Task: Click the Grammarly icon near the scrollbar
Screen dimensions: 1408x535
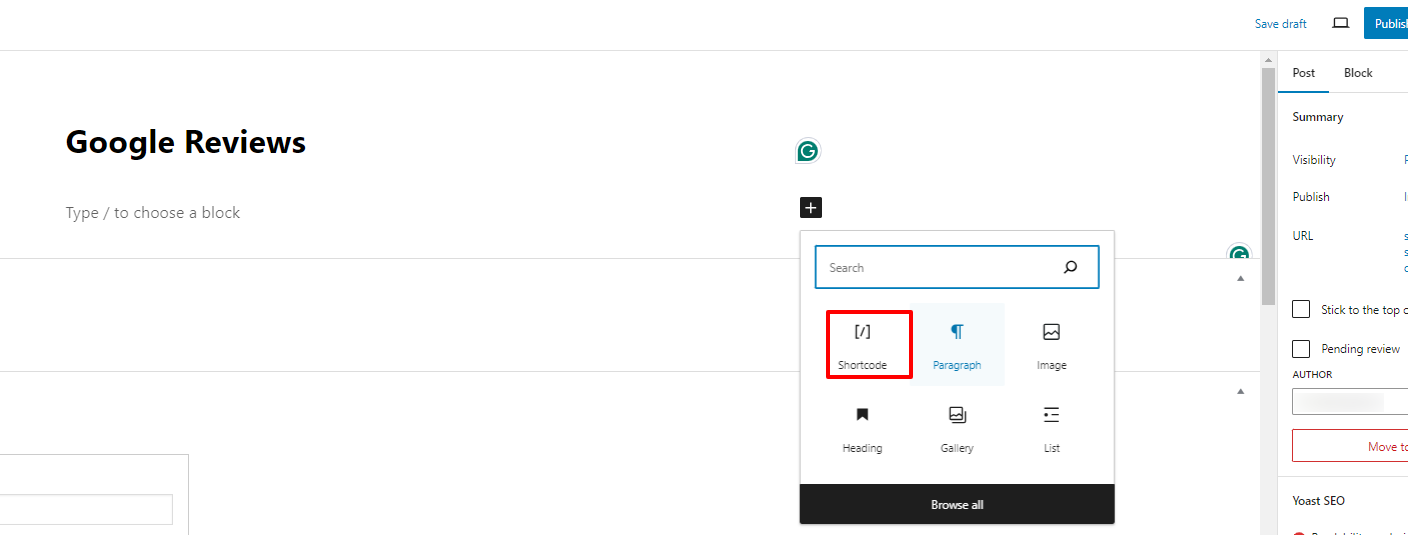Action: [x=1239, y=253]
